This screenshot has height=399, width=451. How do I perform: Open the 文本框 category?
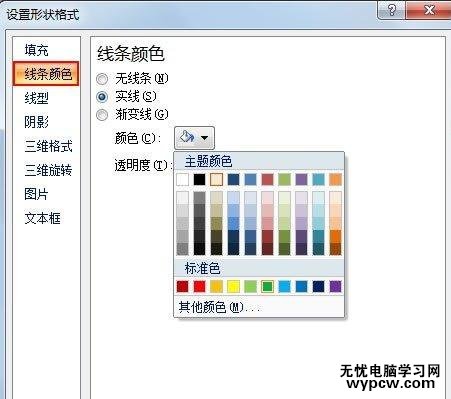[42, 218]
